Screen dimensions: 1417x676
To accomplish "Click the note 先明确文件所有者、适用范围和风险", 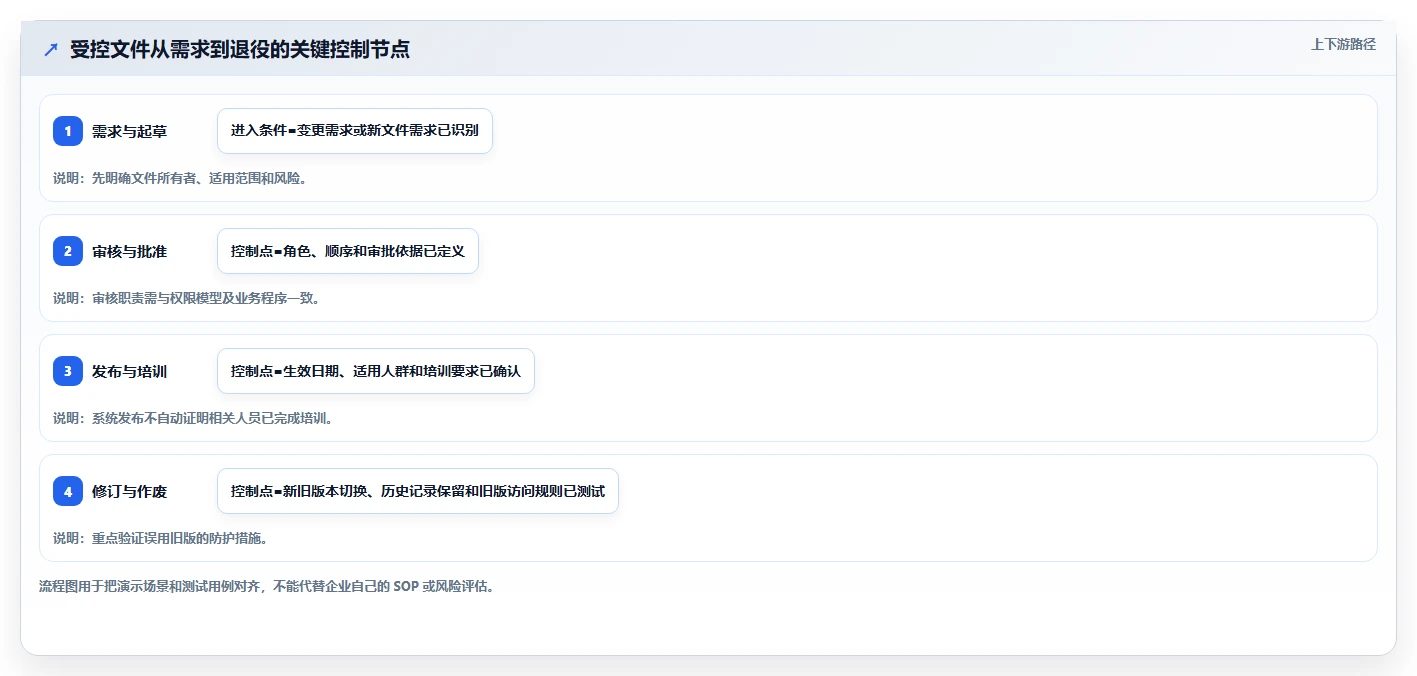I will (x=180, y=178).
